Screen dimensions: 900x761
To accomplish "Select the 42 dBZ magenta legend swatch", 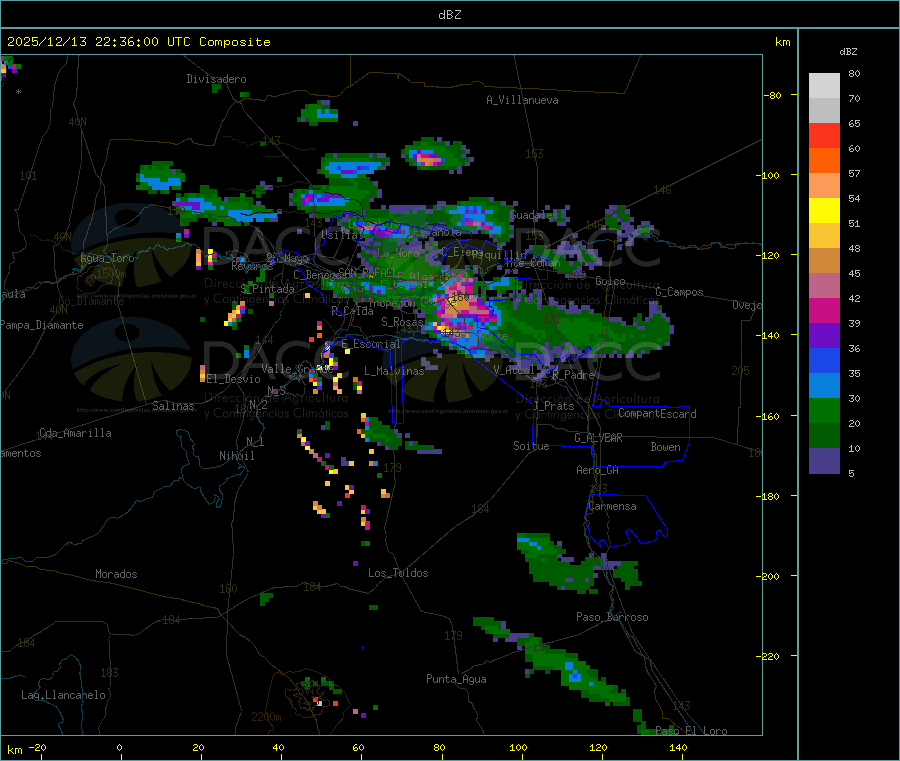I will tap(824, 310).
